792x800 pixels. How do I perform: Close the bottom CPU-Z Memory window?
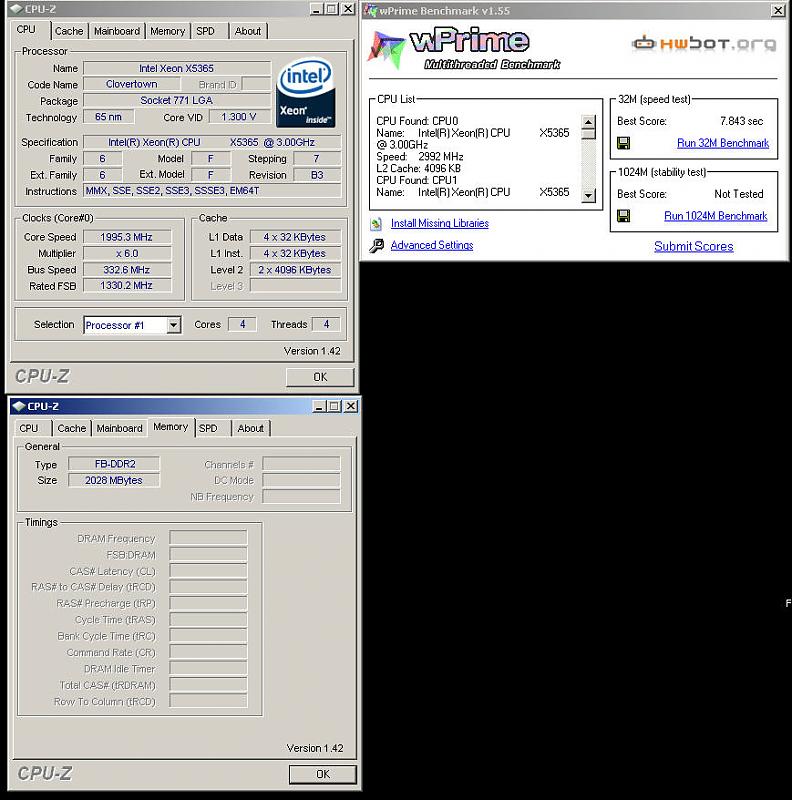tap(351, 406)
